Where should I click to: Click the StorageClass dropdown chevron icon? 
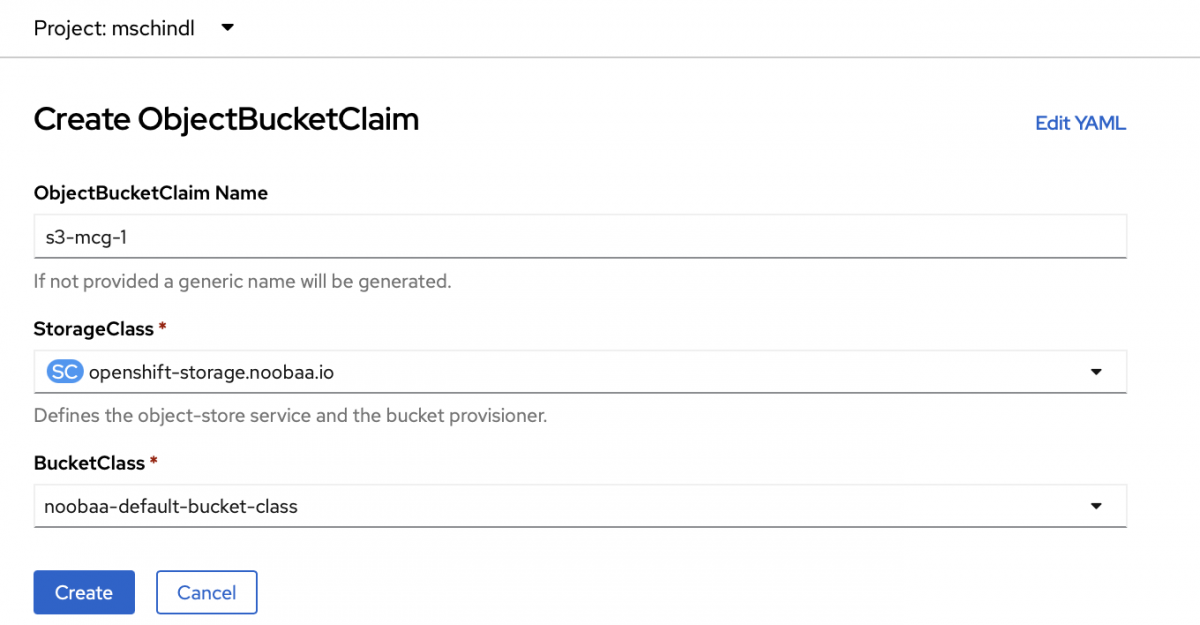(x=1096, y=371)
